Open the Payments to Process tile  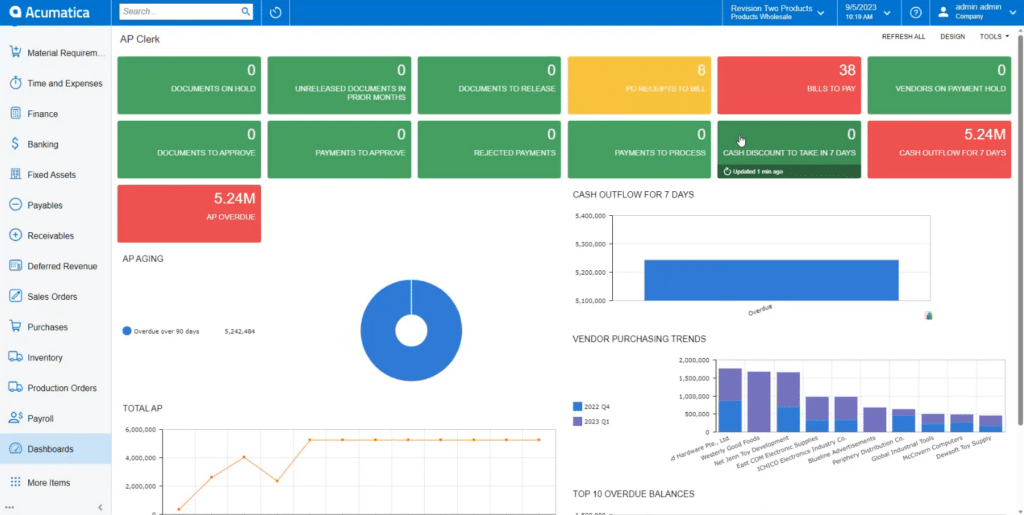[639, 149]
